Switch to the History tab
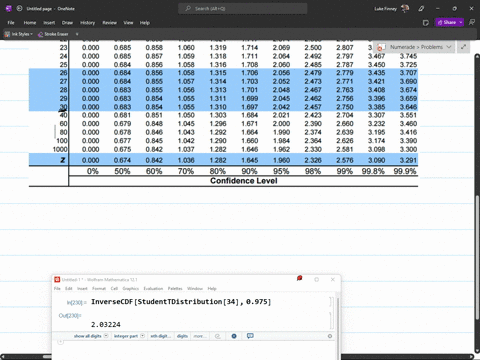Viewport: 480px width, 360px height. point(87,23)
